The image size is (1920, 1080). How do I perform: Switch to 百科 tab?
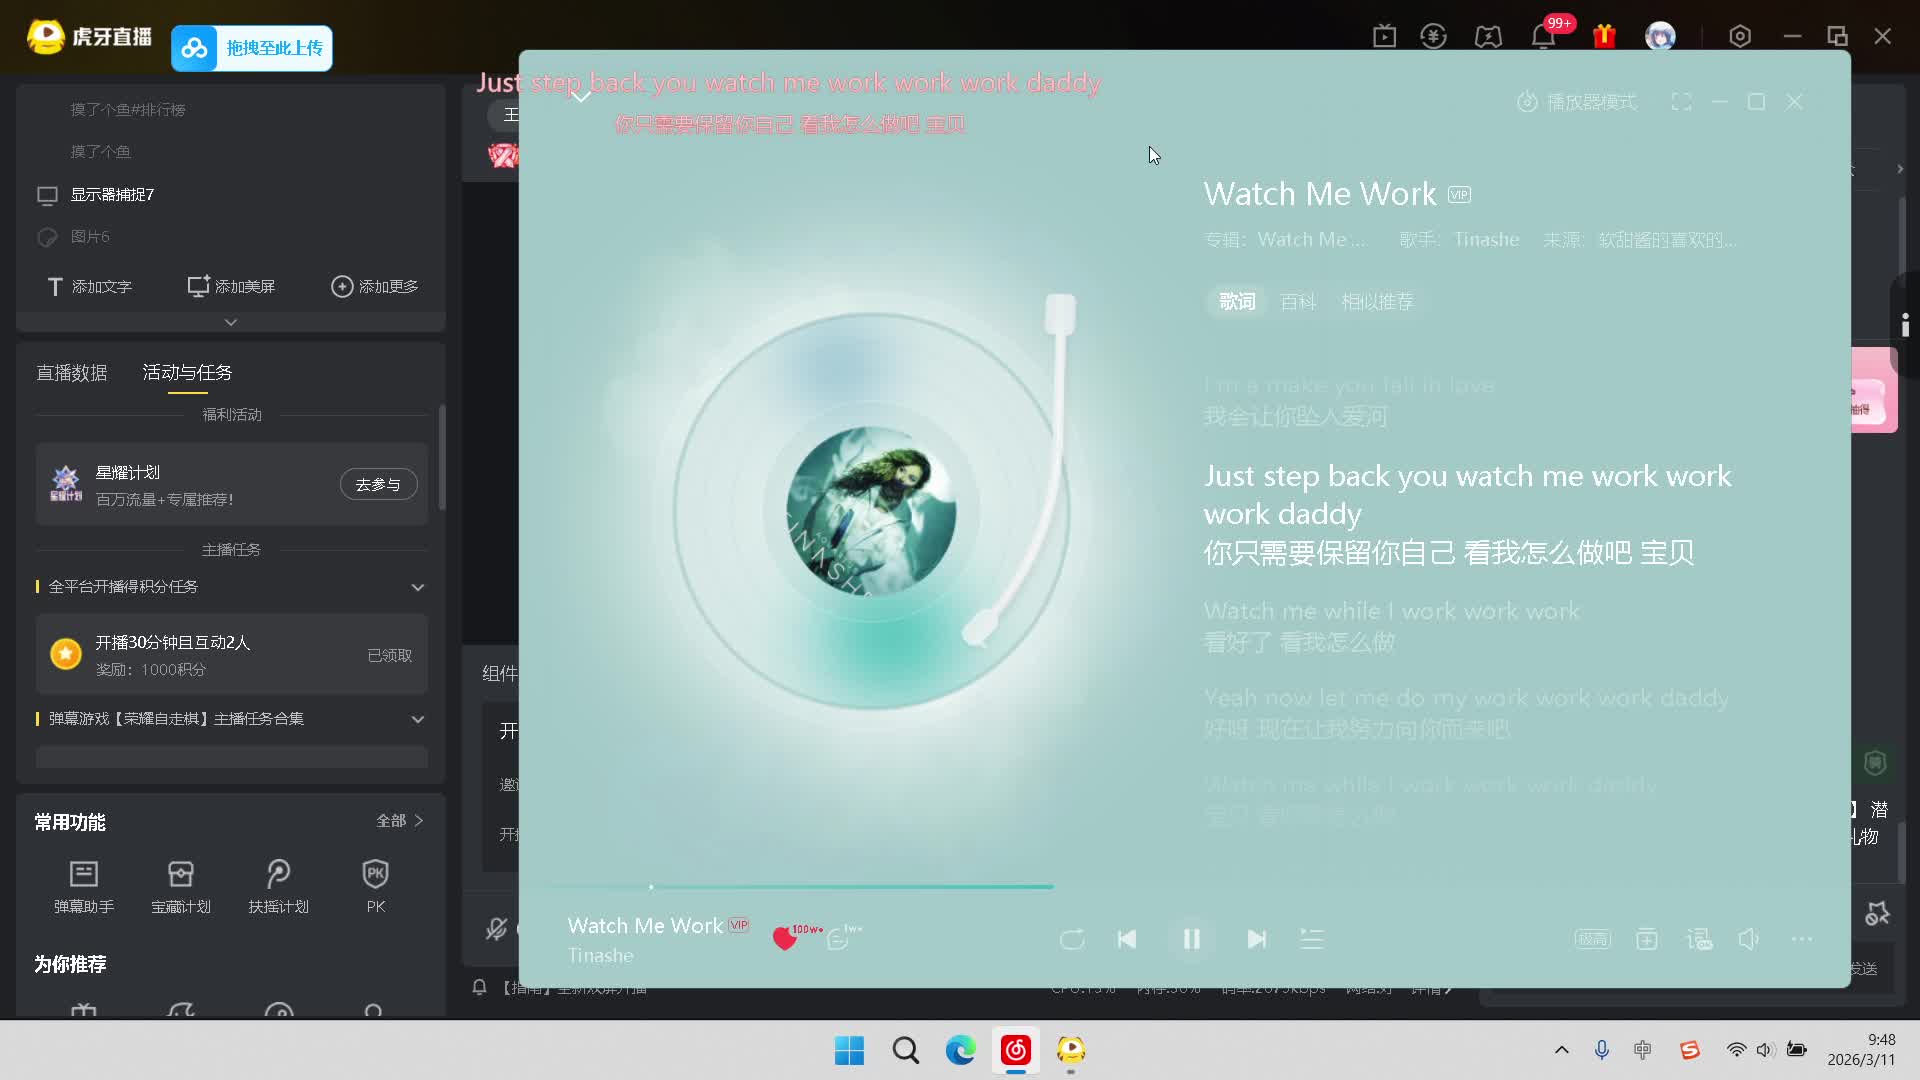tap(1298, 302)
